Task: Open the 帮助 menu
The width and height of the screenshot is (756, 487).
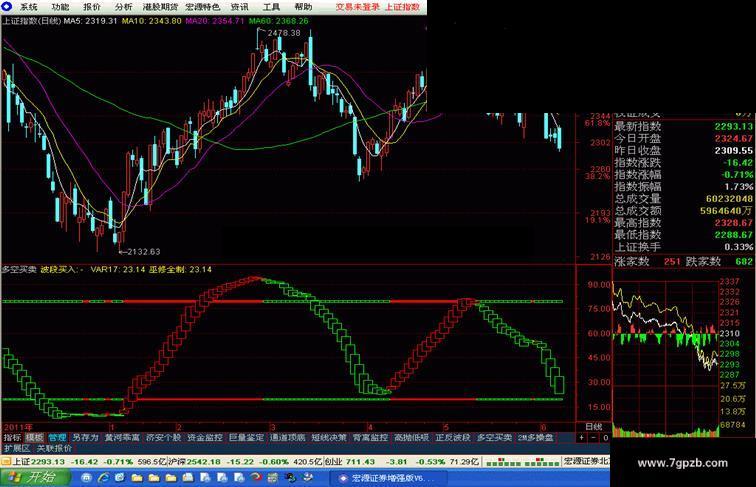Action: click(x=303, y=7)
